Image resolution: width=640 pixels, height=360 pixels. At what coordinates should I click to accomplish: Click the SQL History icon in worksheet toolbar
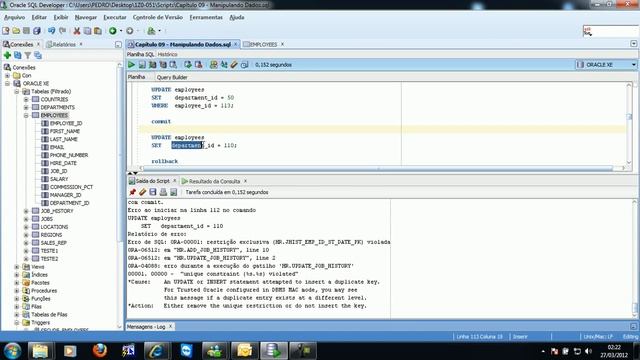click(244, 65)
